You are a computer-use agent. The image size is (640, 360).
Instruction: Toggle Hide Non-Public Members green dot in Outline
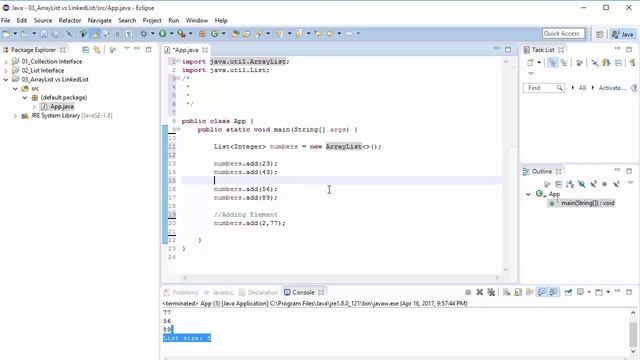pos(604,184)
